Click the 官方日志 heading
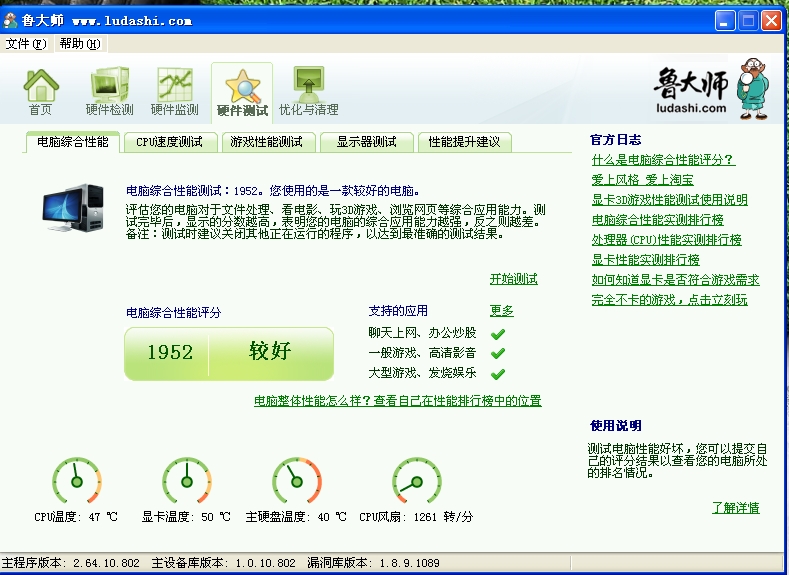This screenshot has width=789, height=575. pos(616,140)
